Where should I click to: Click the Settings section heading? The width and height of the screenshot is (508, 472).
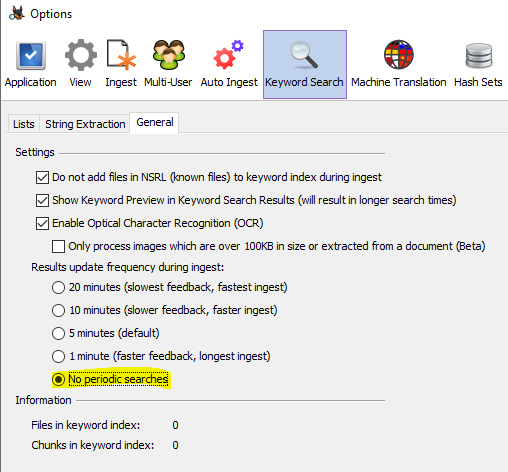pyautogui.click(x=35, y=152)
